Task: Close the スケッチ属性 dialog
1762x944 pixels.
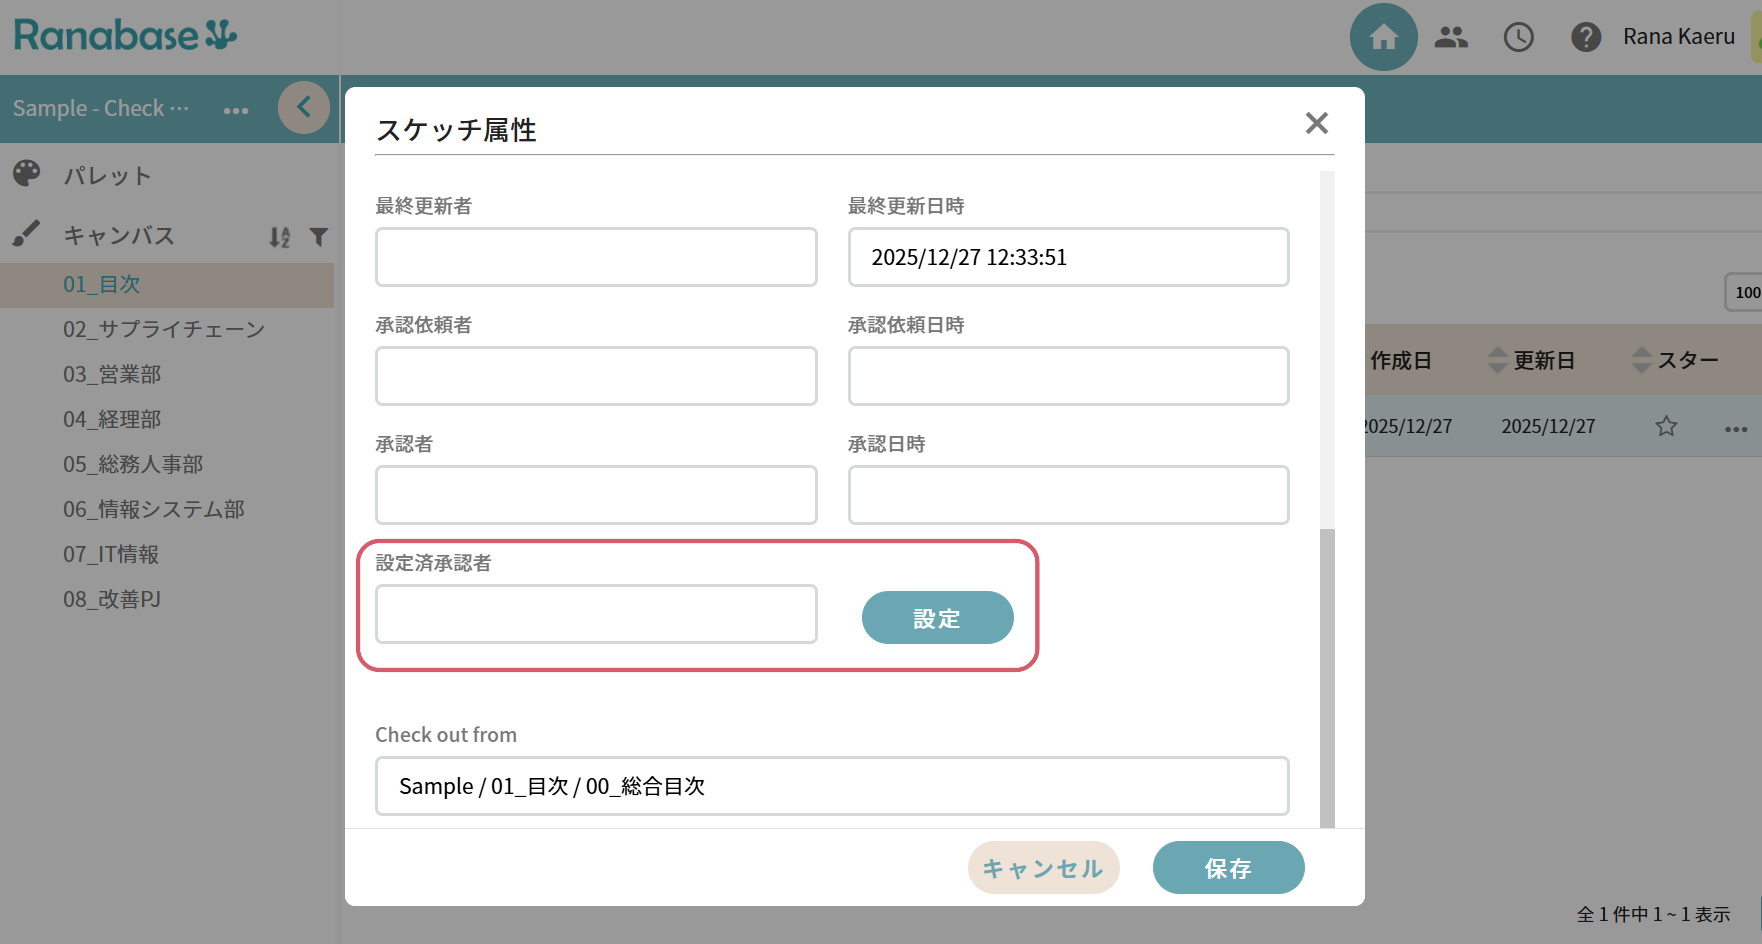Action: (x=1316, y=123)
